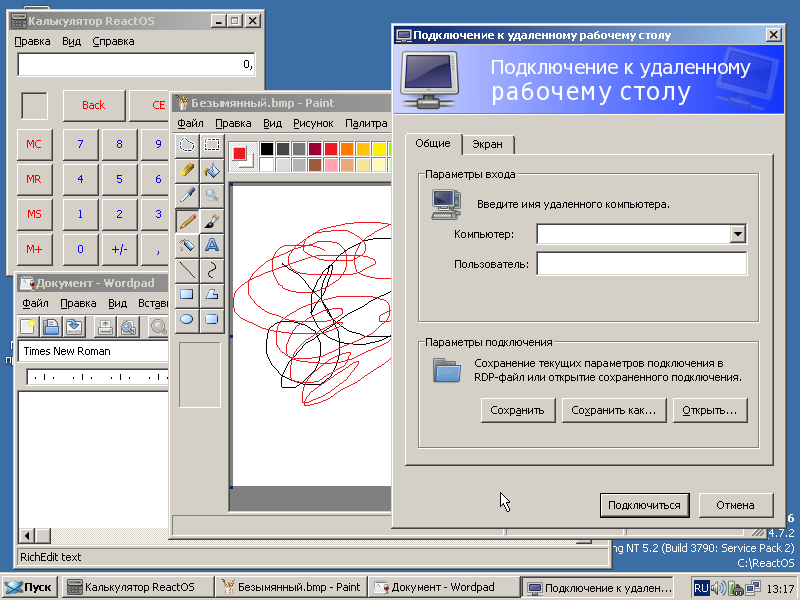Click the Пользователь input field

coord(642,264)
